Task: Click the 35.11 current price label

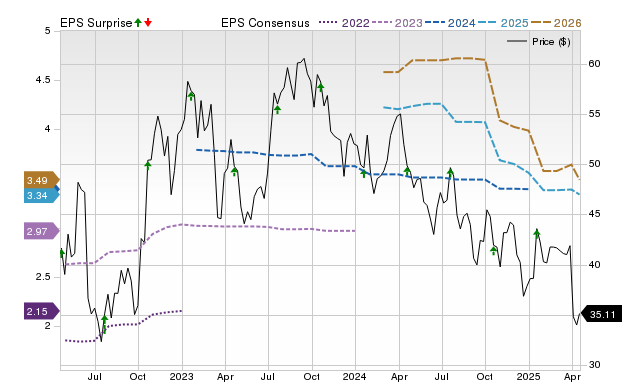Action: pos(601,314)
